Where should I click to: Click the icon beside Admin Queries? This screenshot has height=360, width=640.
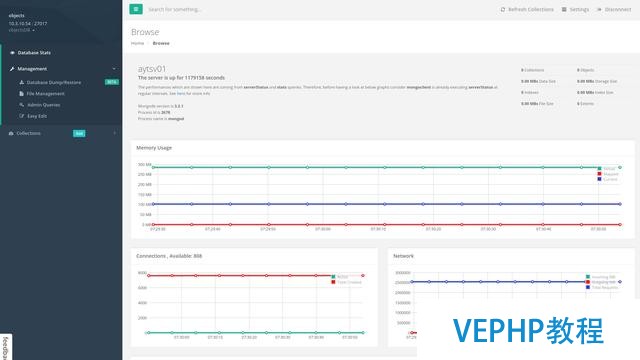point(22,105)
